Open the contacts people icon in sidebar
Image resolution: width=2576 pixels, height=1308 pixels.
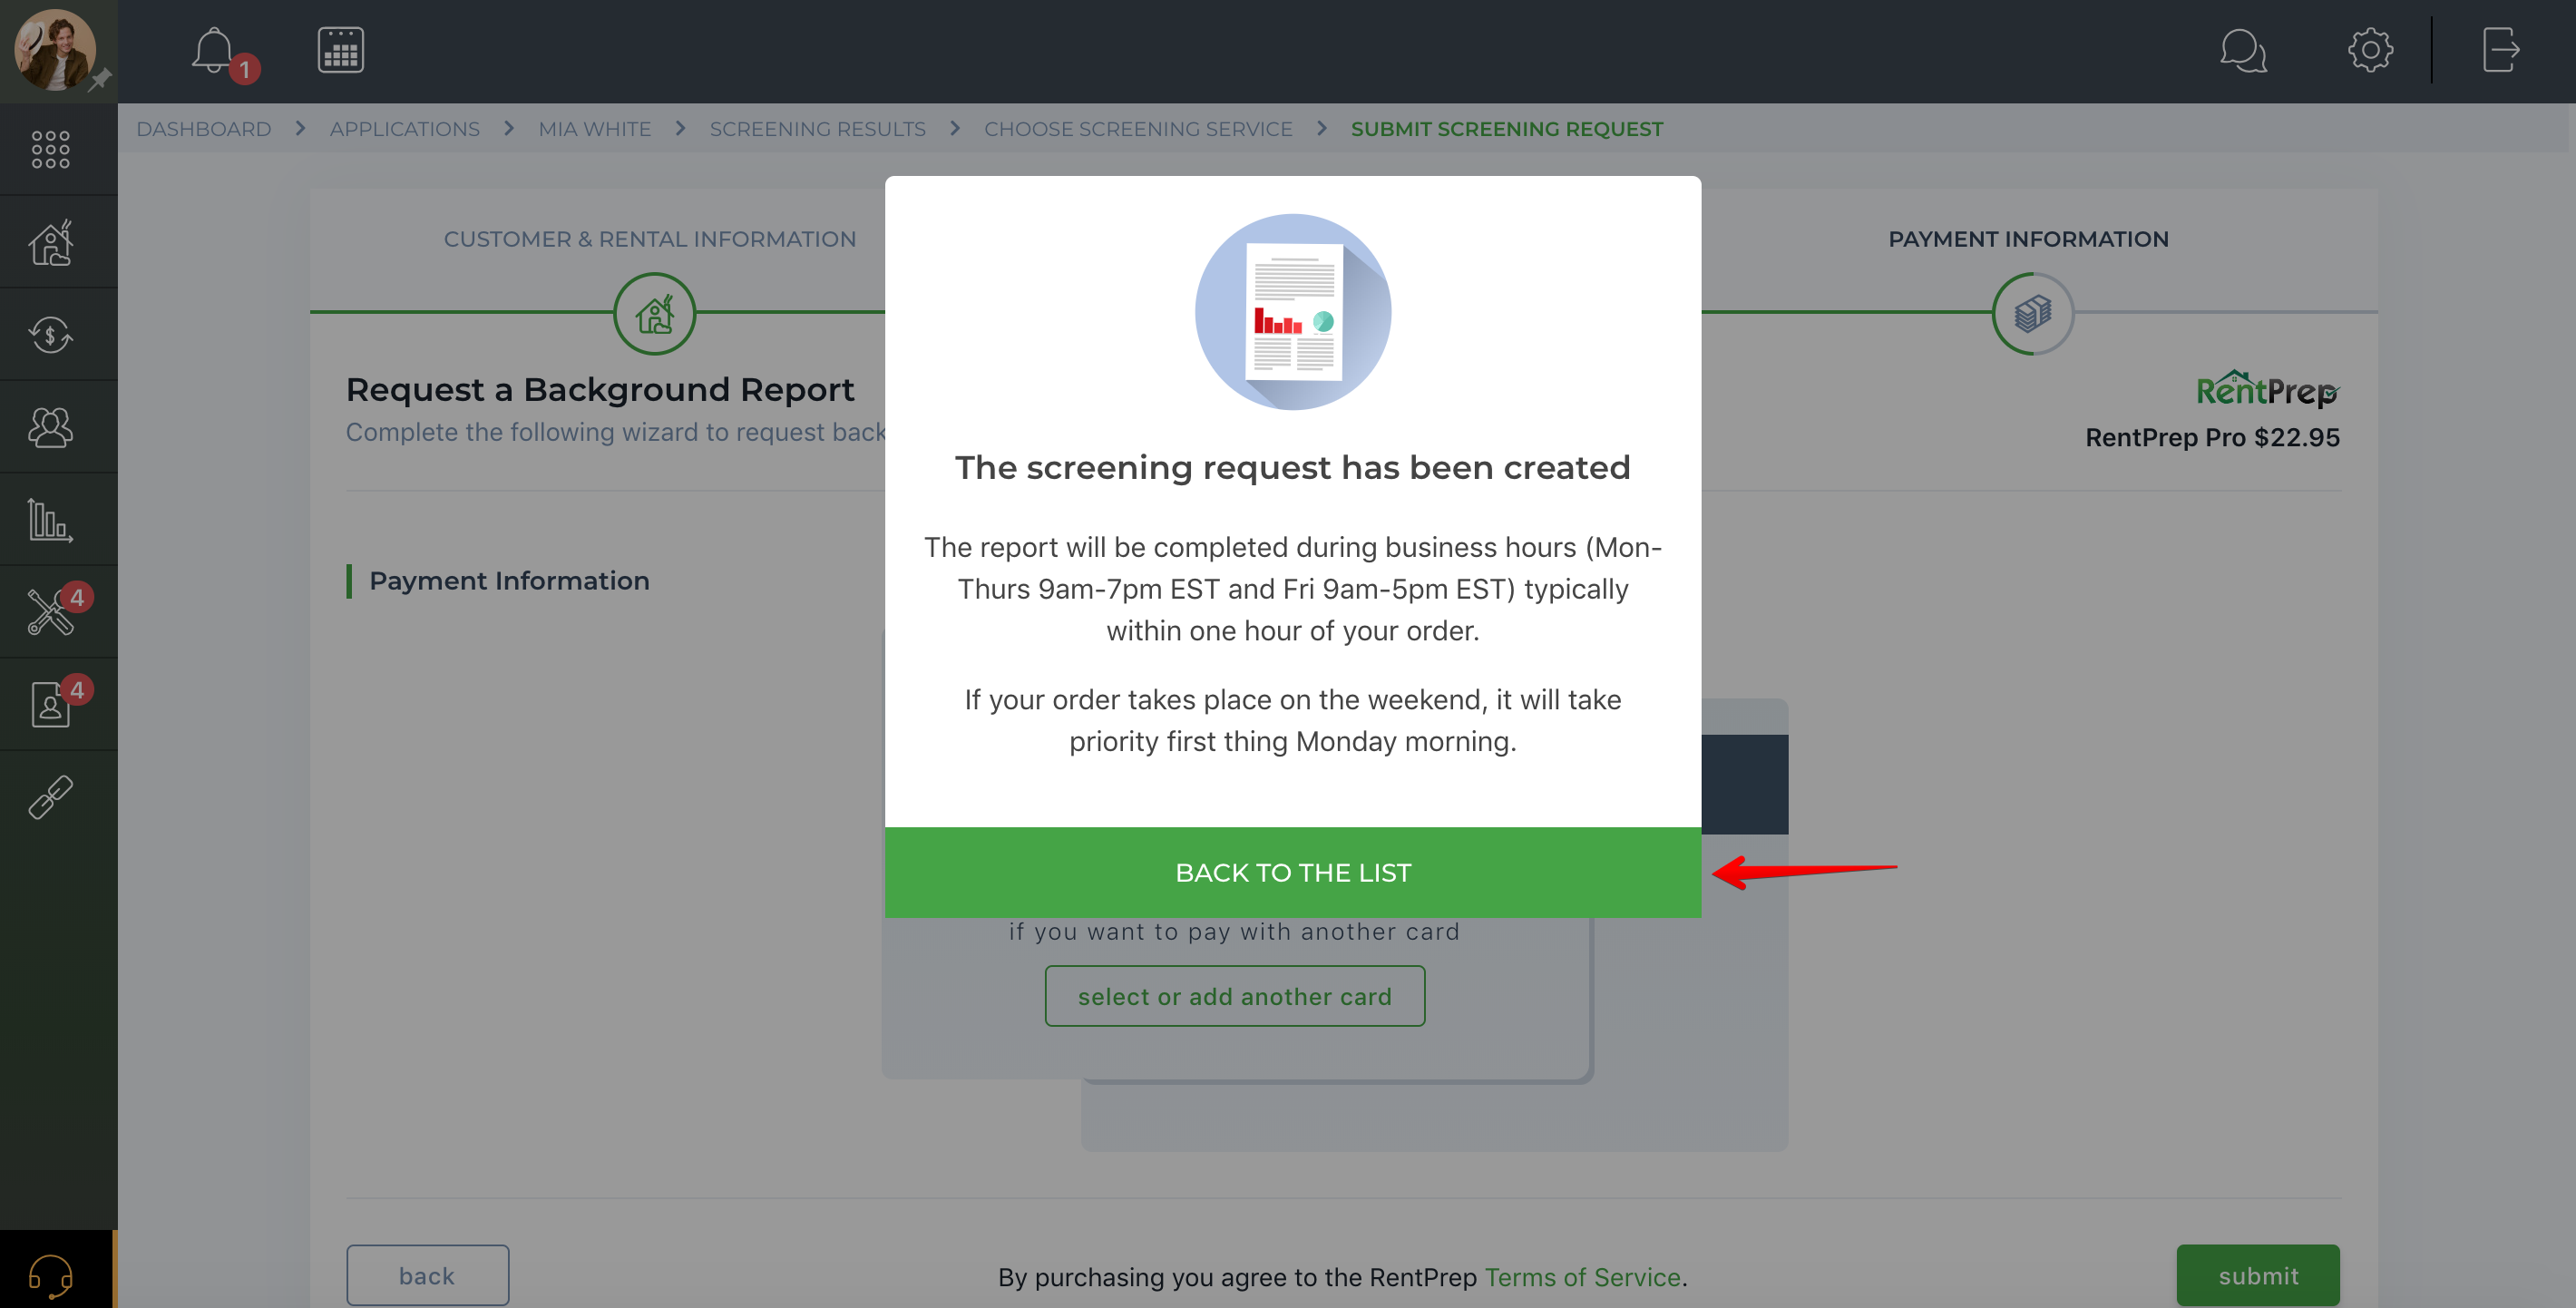[51, 427]
